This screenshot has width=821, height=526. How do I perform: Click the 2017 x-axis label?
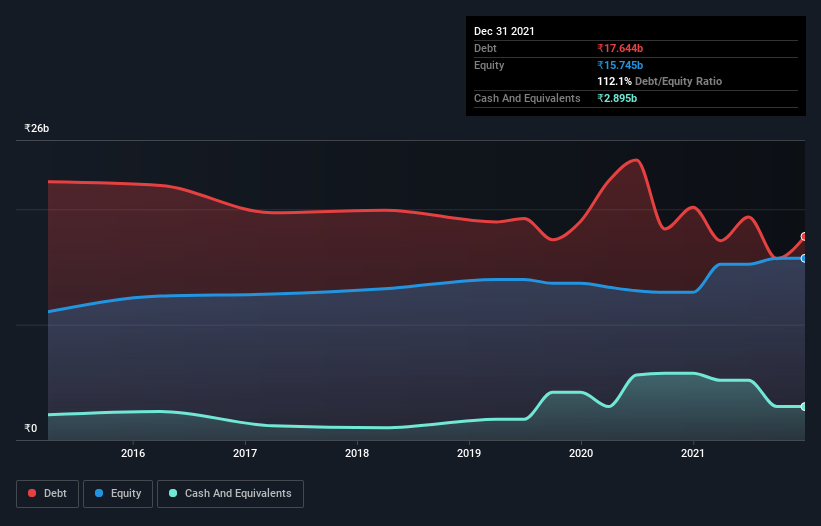tap(245, 453)
